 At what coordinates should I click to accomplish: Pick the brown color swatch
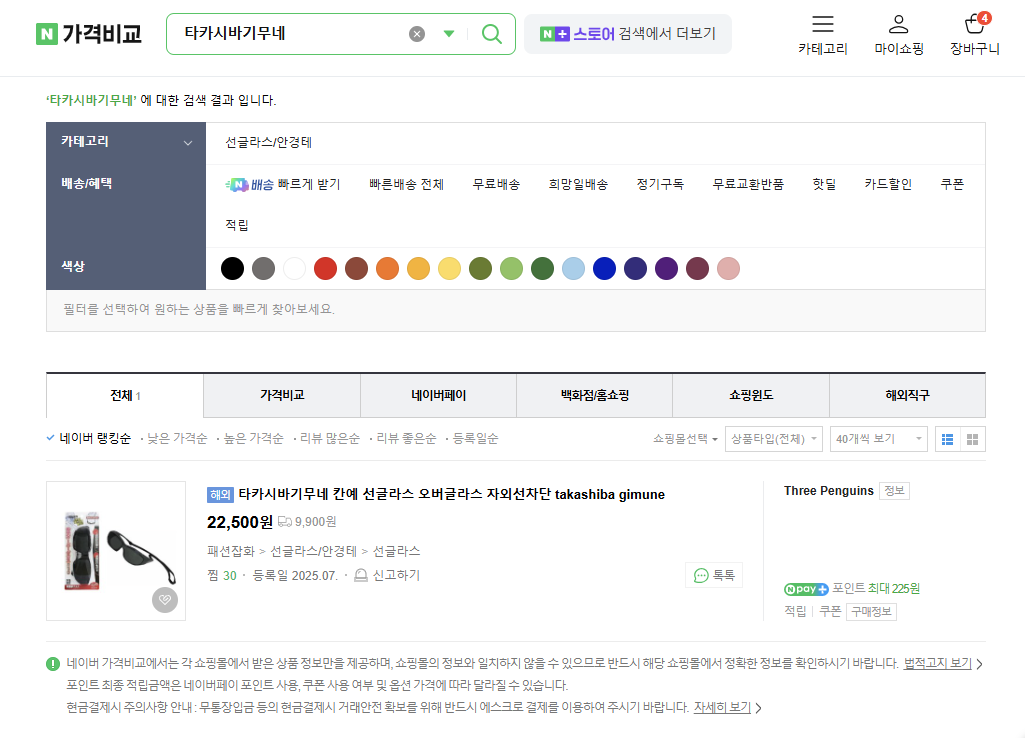(356, 269)
